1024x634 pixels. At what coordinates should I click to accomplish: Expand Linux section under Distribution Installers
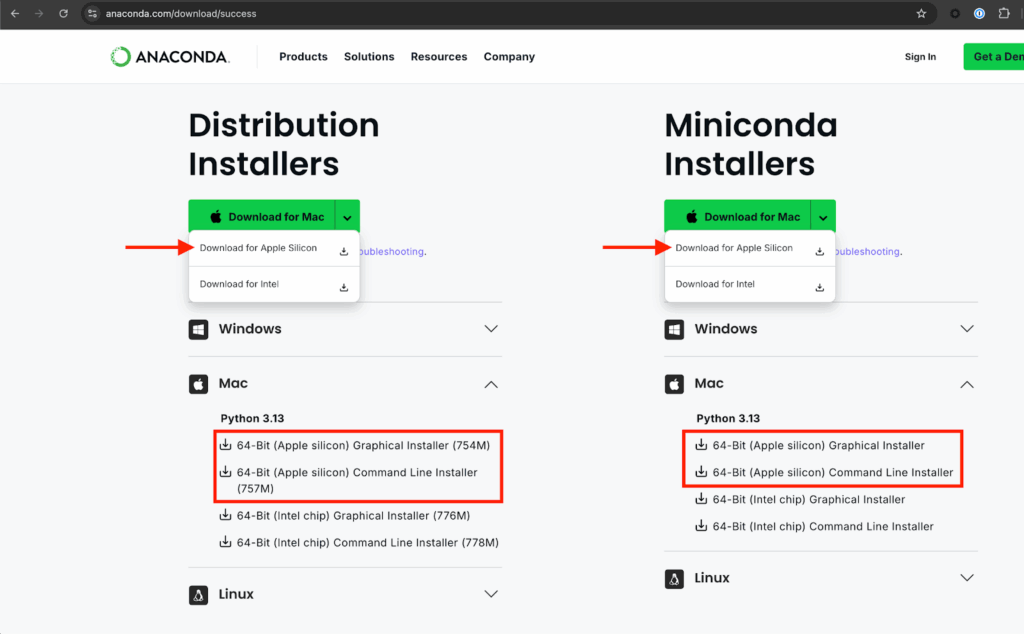(491, 594)
